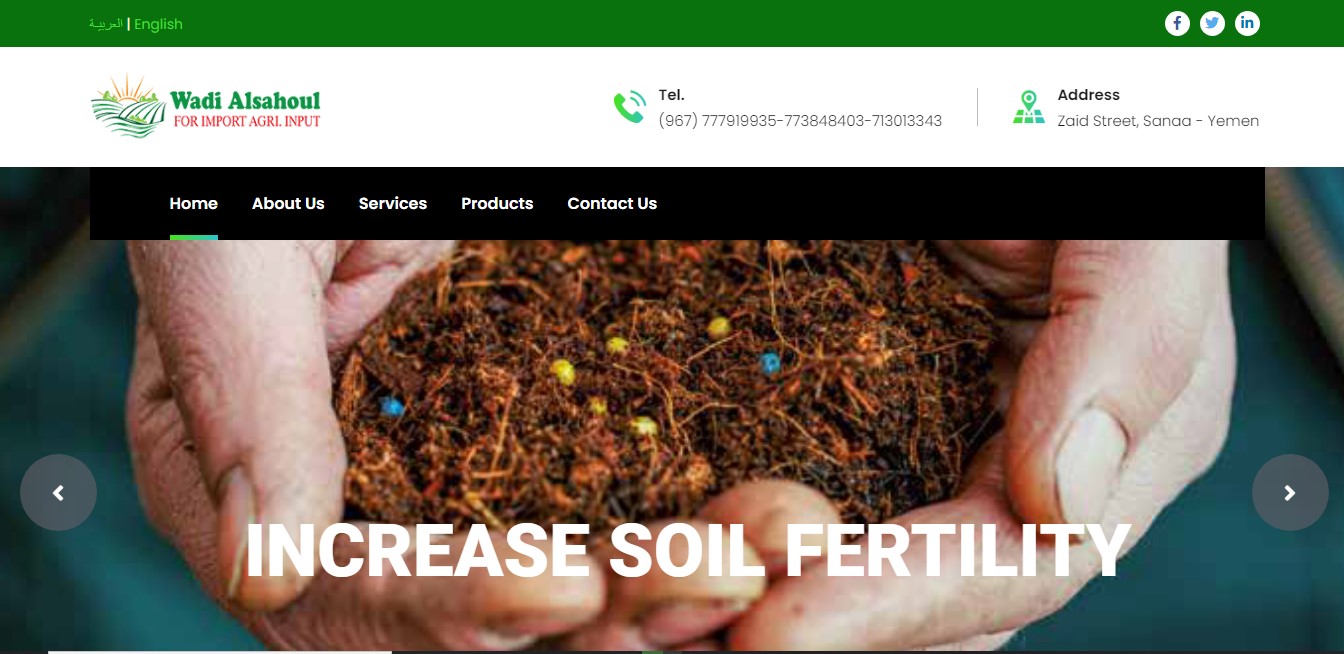Viewport: 1344px width, 654px height.
Task: Select the English language option
Action: pyautogui.click(x=158, y=24)
